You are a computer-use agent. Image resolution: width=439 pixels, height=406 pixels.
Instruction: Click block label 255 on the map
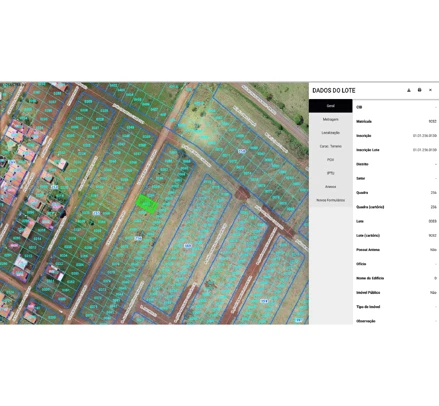[x=96, y=213]
